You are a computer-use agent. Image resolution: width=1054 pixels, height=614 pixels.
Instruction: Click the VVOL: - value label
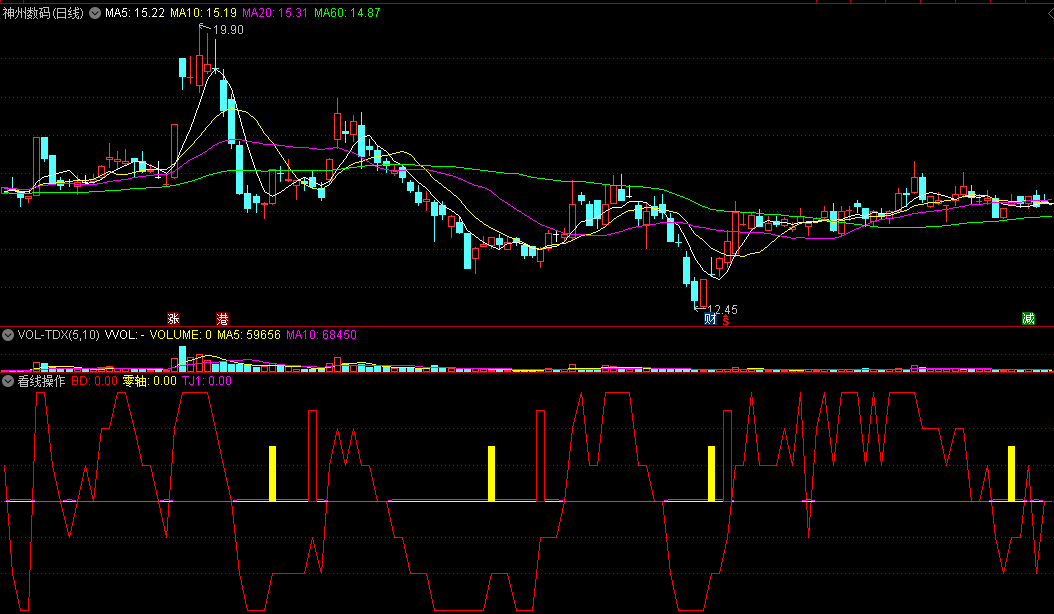click(124, 335)
